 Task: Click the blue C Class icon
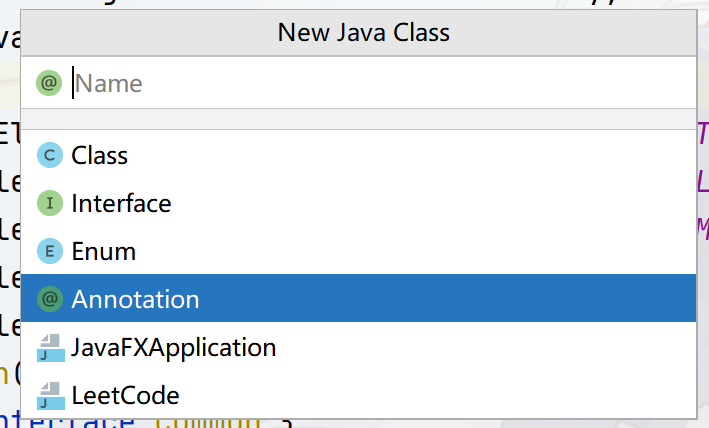pyautogui.click(x=50, y=155)
